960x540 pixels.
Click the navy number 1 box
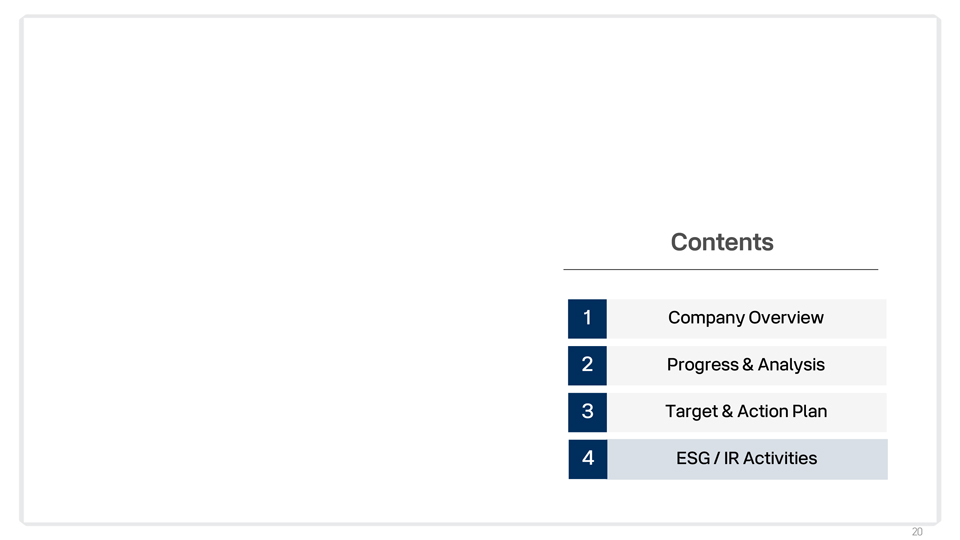click(587, 318)
